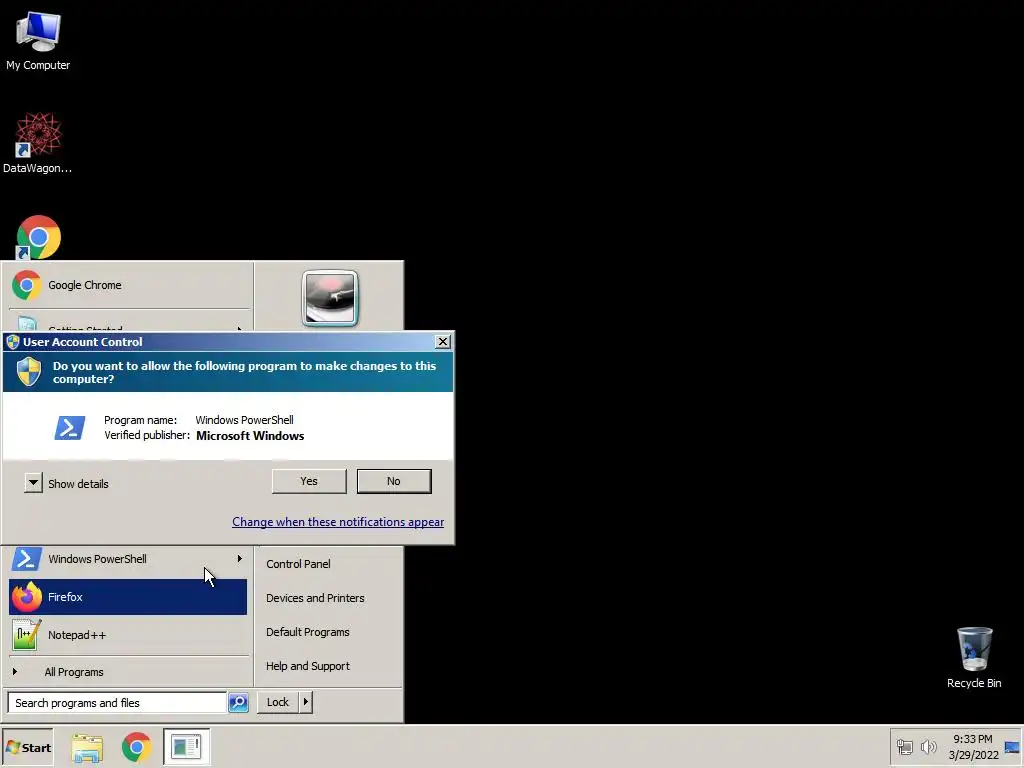The height and width of the screenshot is (768, 1024).
Task: Click the Server Manager taskbar icon
Action: pyautogui.click(x=187, y=747)
